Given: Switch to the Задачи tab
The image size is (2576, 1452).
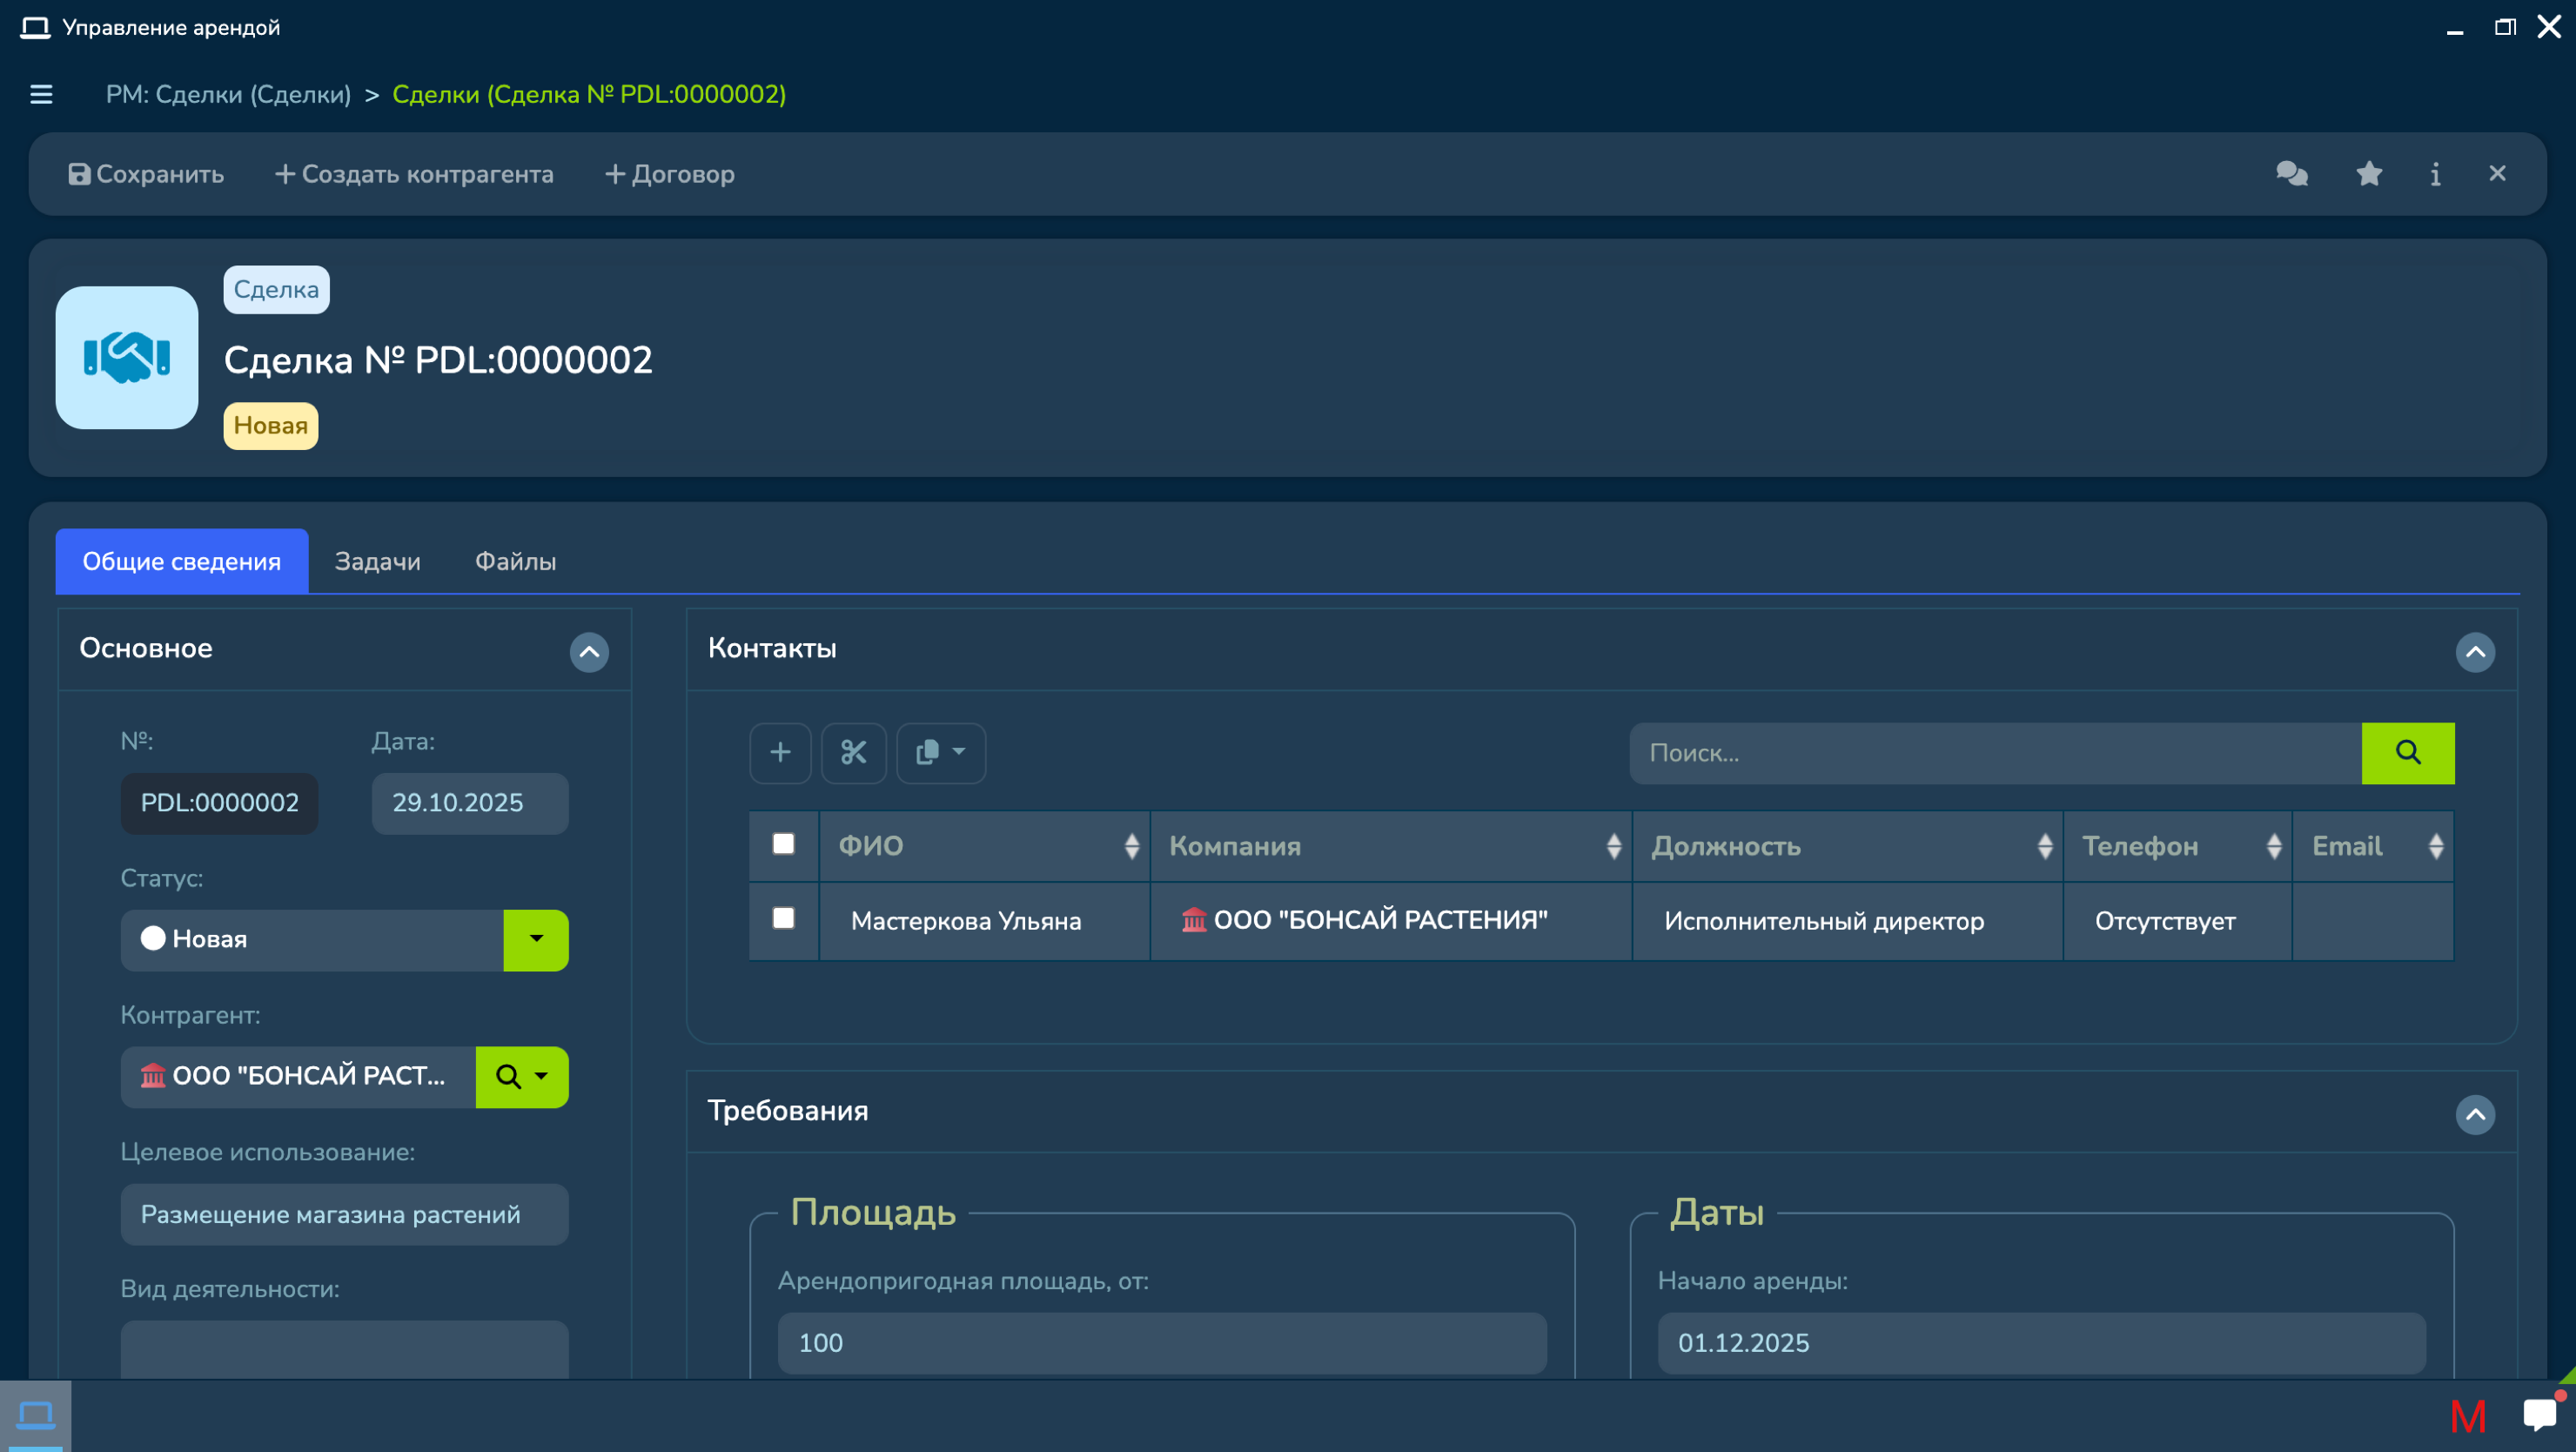Looking at the screenshot, I should [377, 561].
